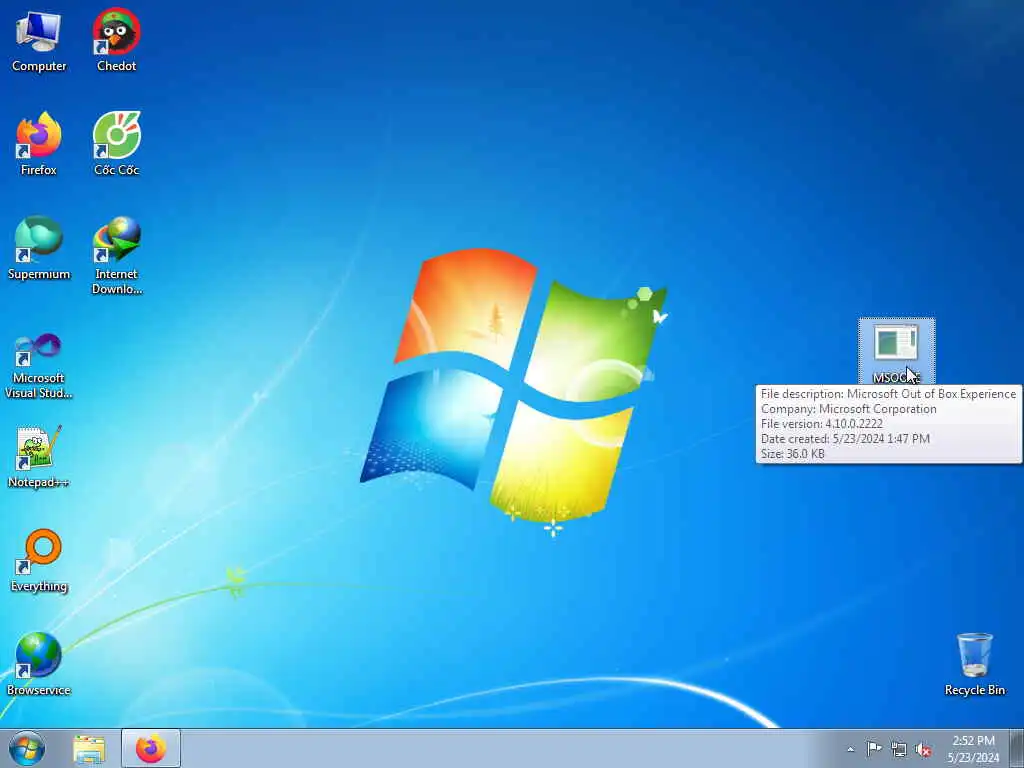Show hidden system tray icons
1024x768 pixels.
tap(850, 749)
